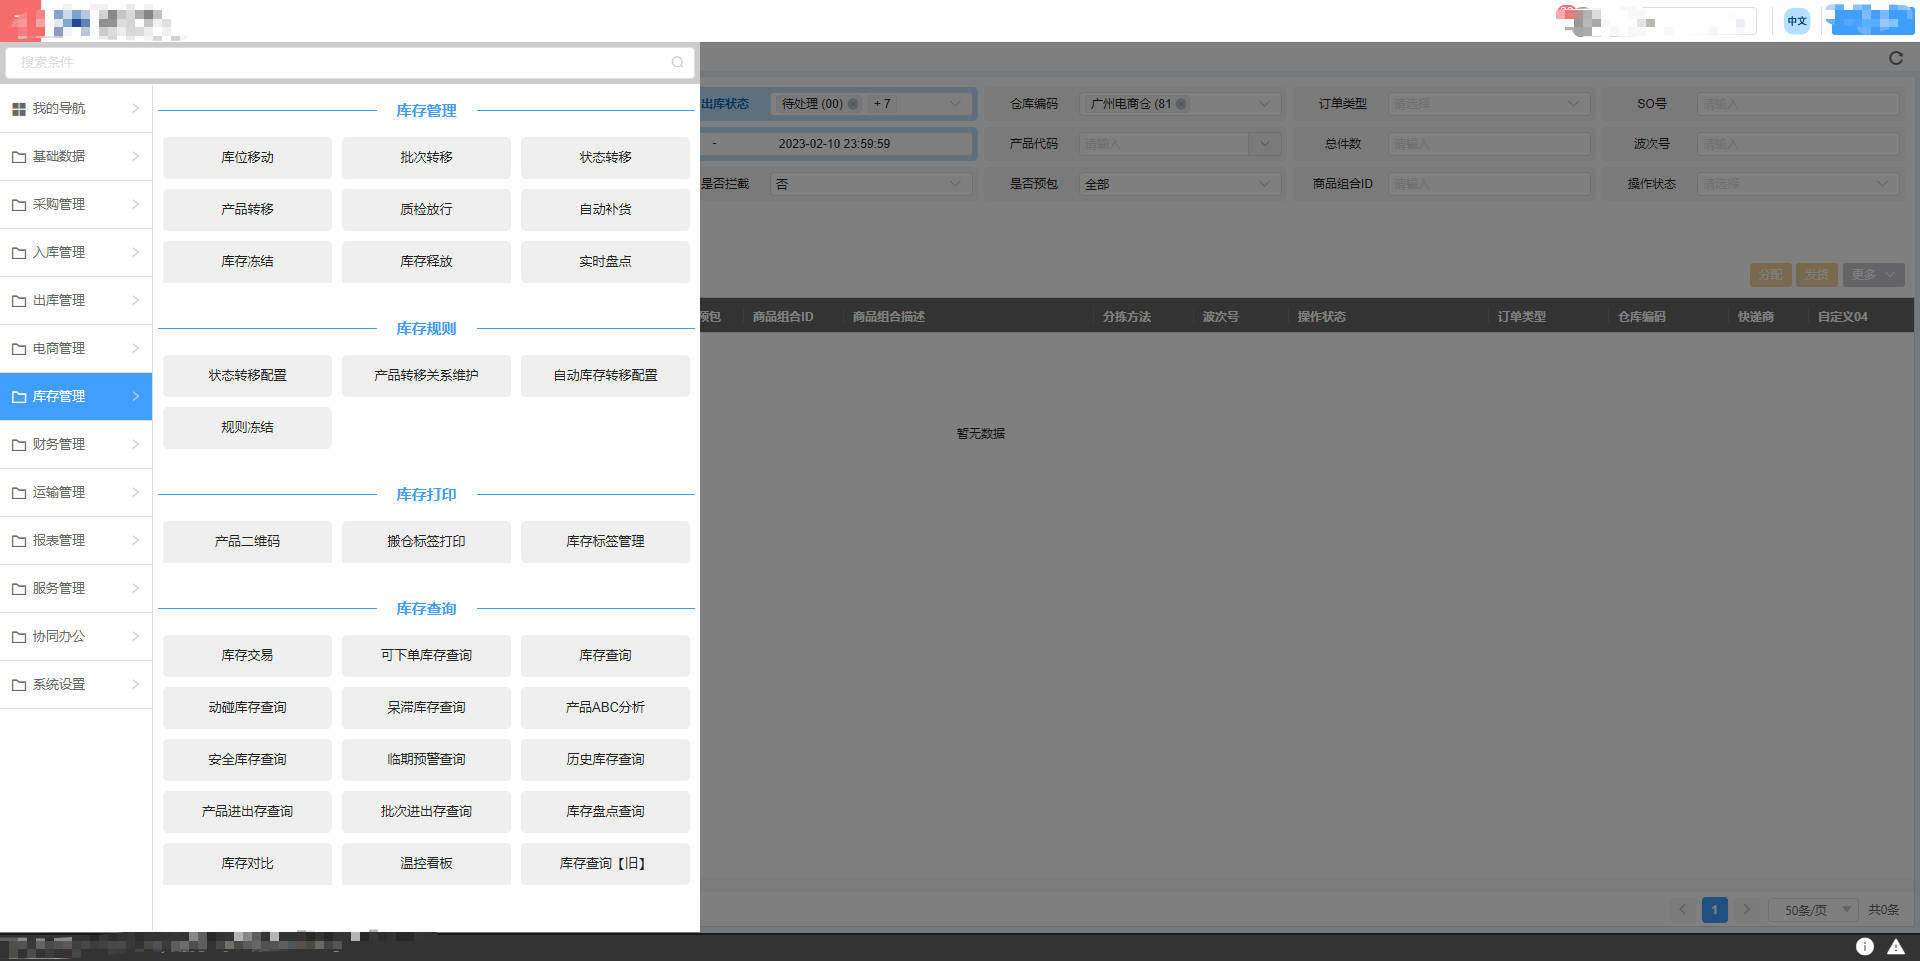Click the 波次号 input field
The height and width of the screenshot is (961, 1920).
tap(1797, 144)
